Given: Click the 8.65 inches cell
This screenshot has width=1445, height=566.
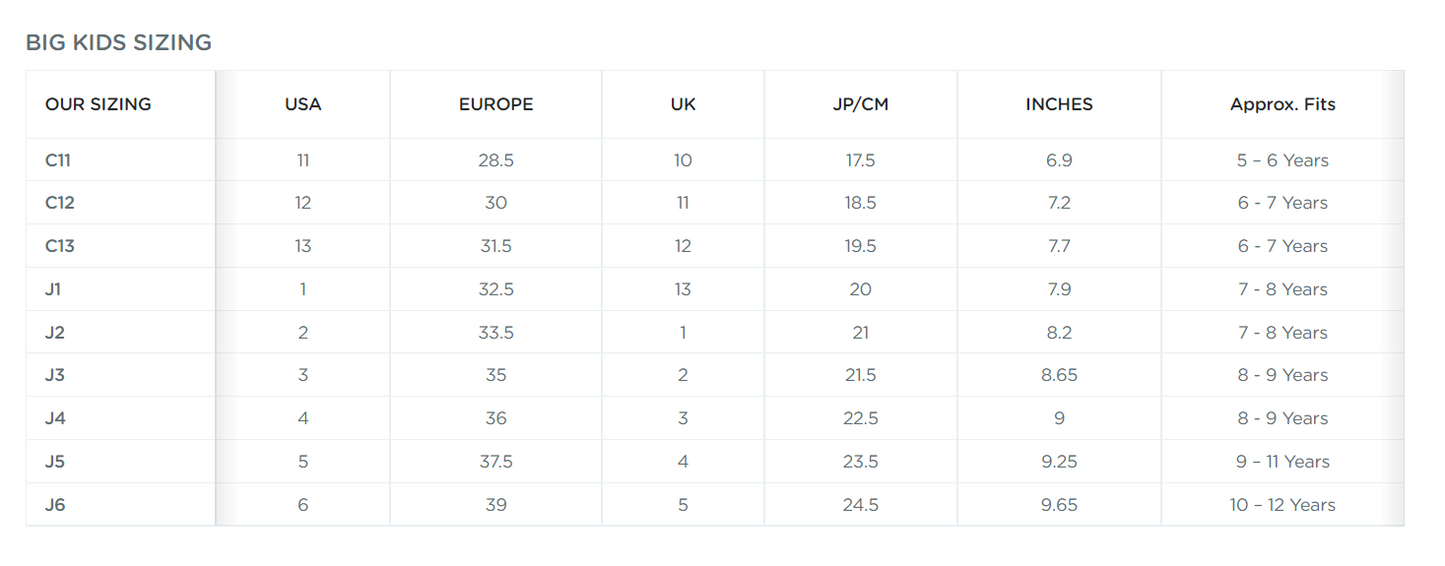Looking at the screenshot, I should [x=1059, y=375].
